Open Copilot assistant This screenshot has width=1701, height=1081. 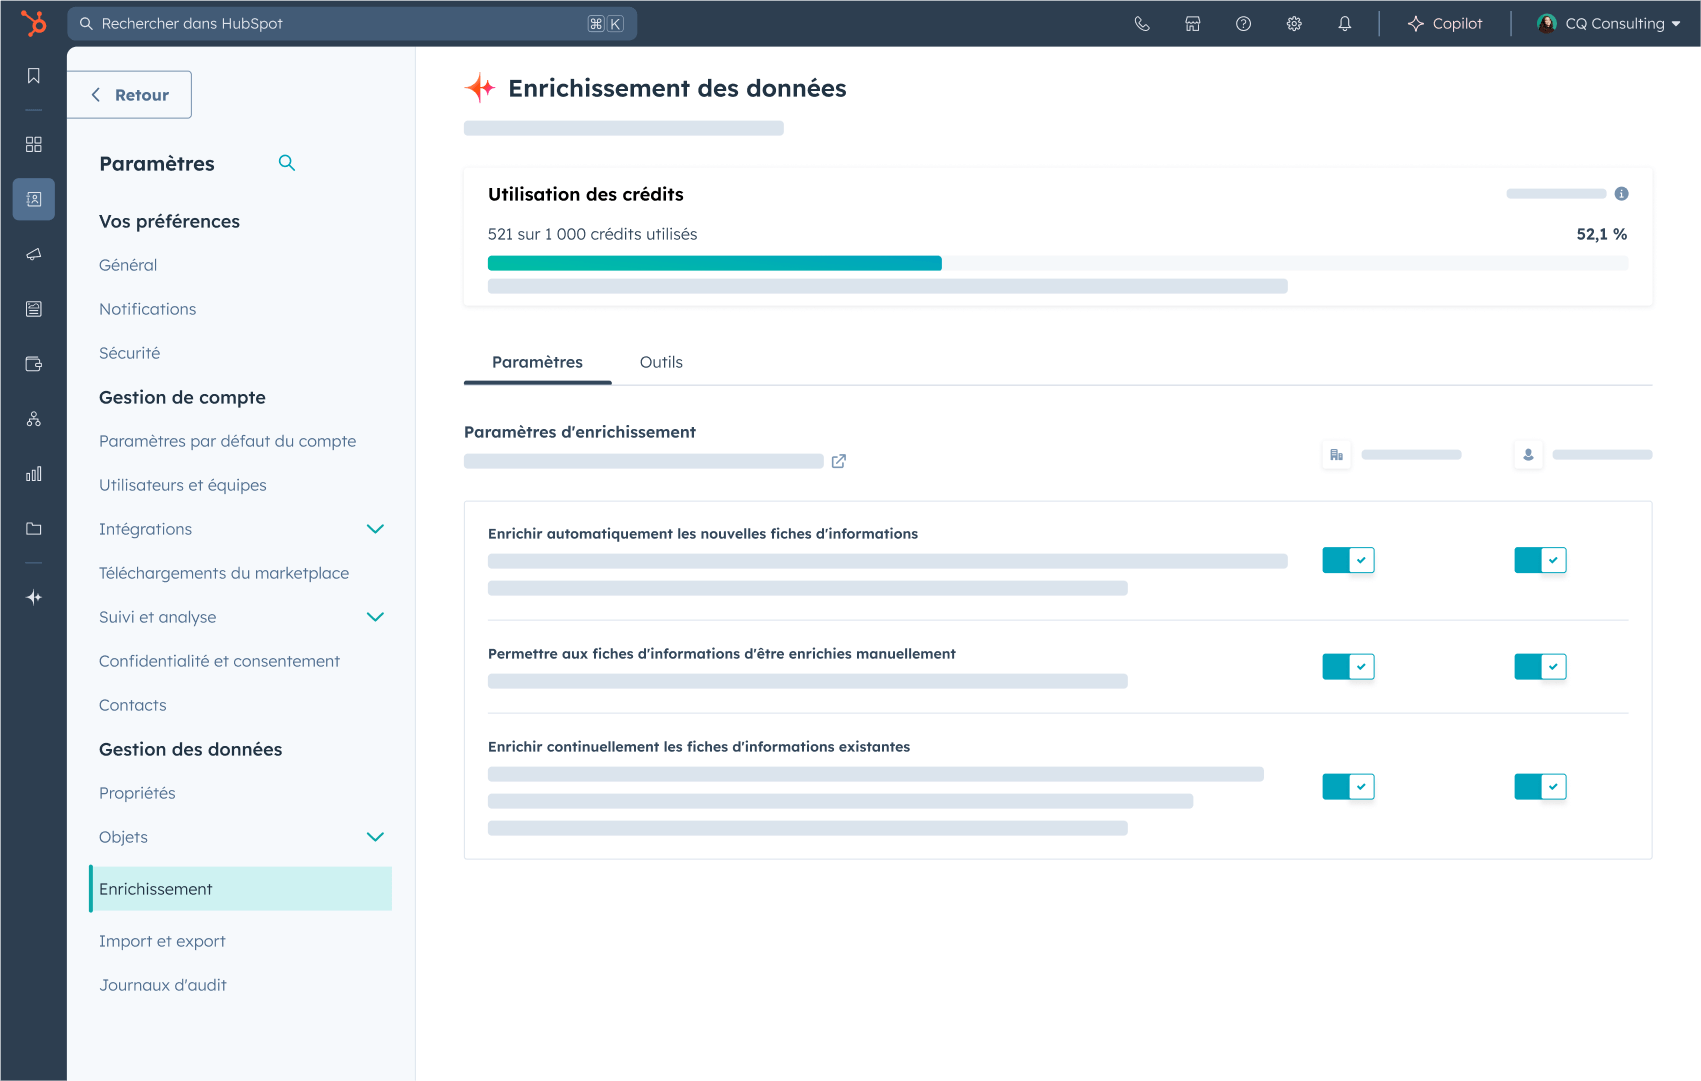pos(1444,24)
